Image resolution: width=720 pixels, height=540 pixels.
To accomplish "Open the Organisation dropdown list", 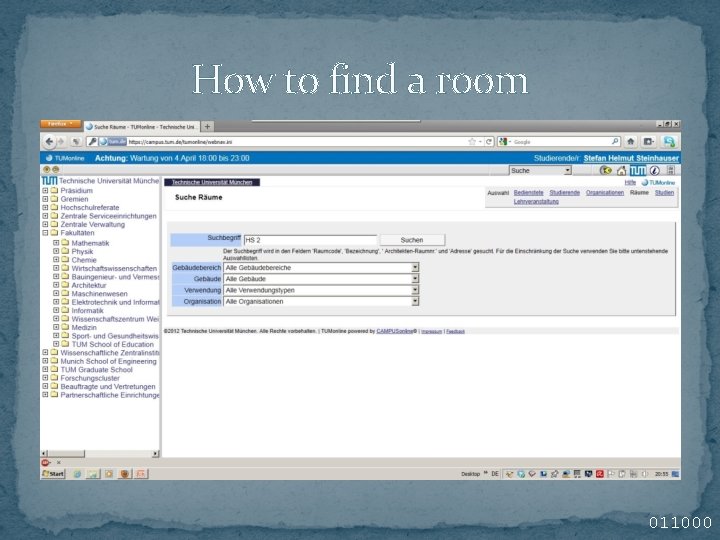I will click(x=321, y=301).
